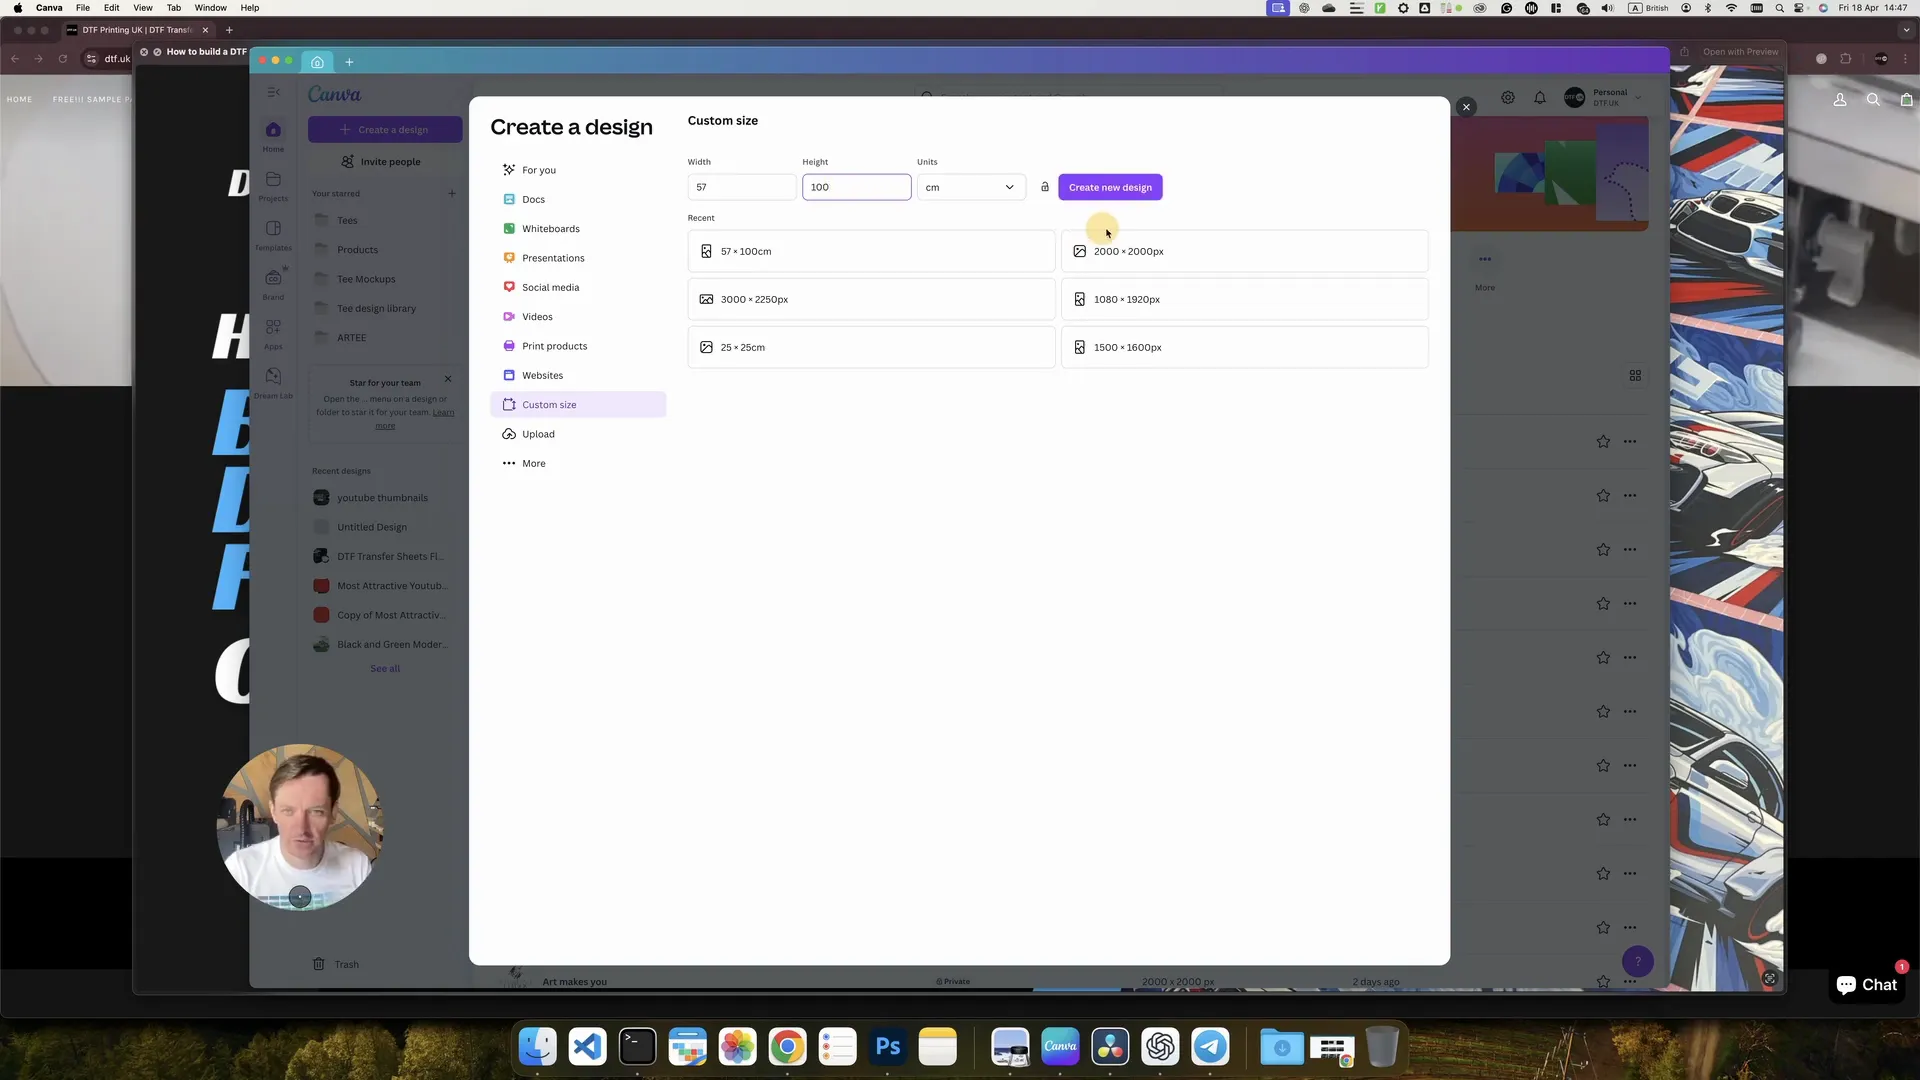The width and height of the screenshot is (1920, 1080).
Task: Expand the Personal account dropdown
Action: tap(1603, 97)
